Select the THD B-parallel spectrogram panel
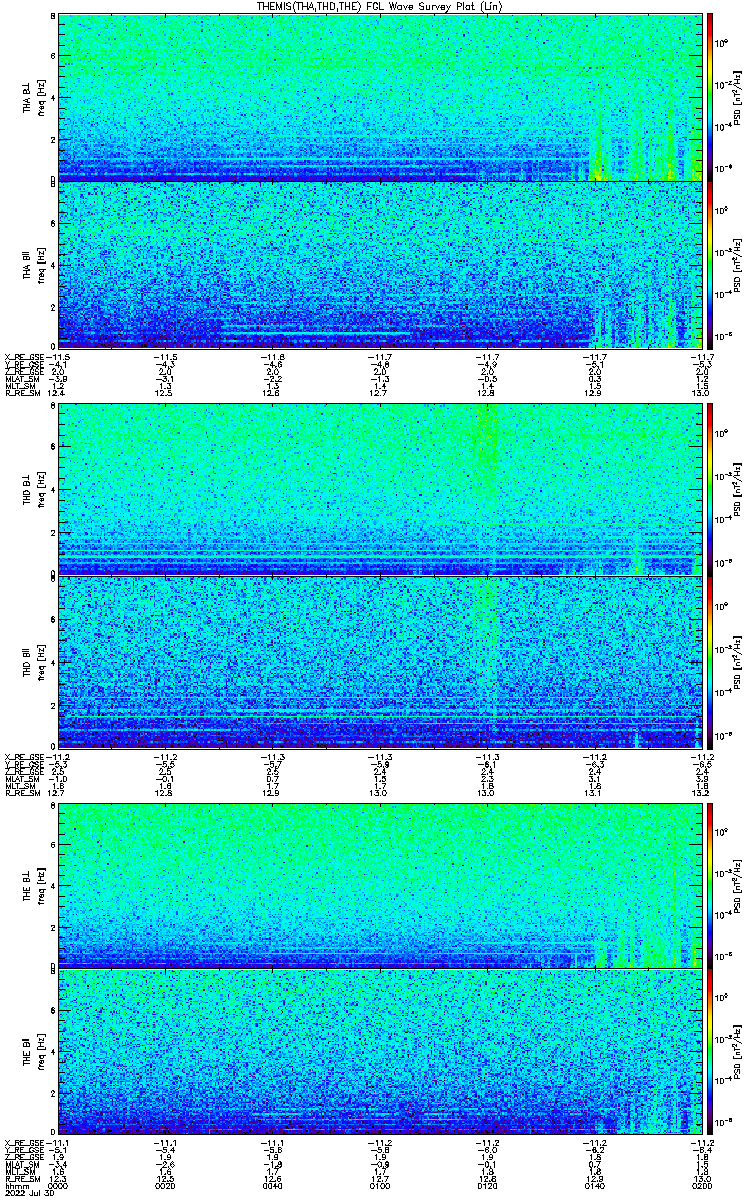The height and width of the screenshot is (1200, 750). (x=379, y=662)
